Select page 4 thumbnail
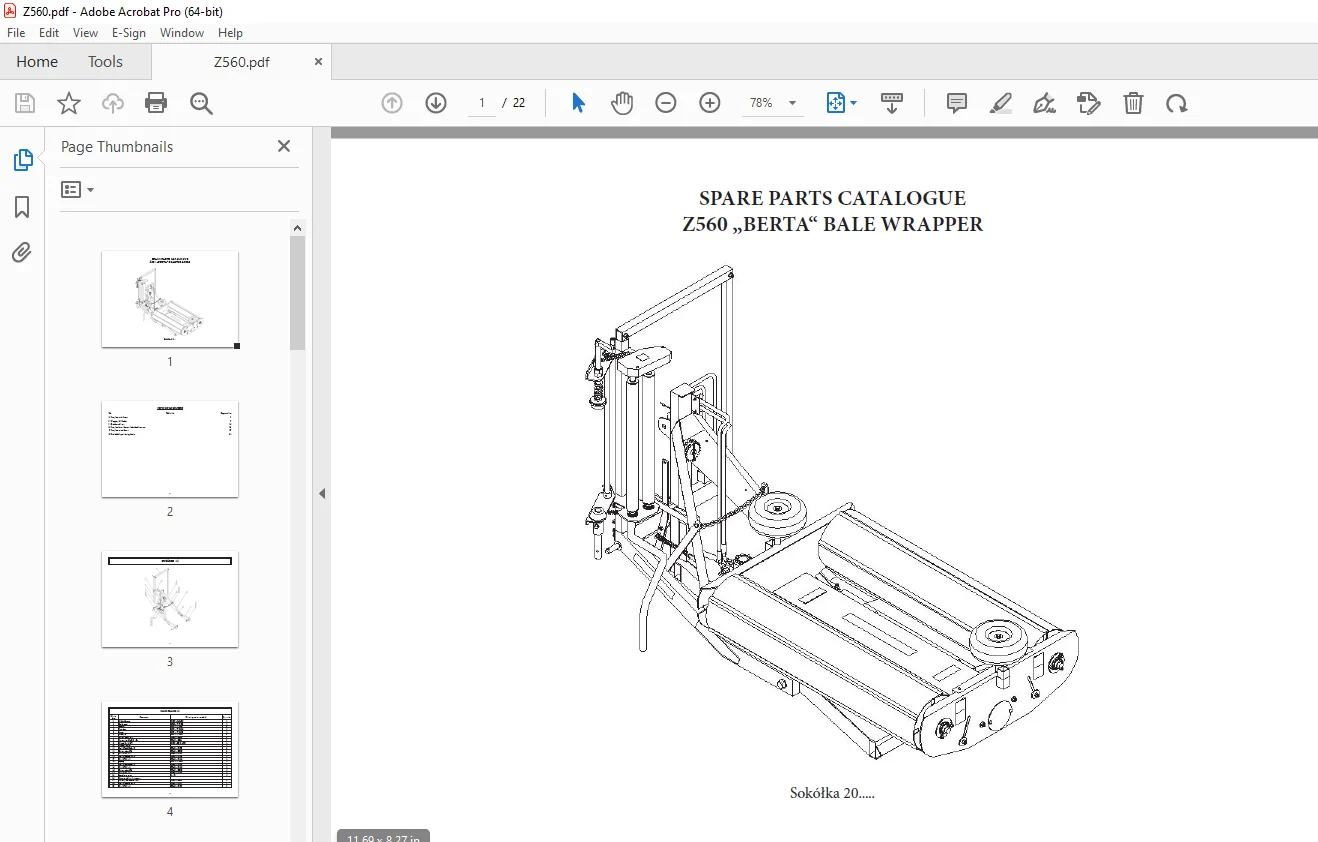The image size is (1318, 842). pyautogui.click(x=170, y=749)
